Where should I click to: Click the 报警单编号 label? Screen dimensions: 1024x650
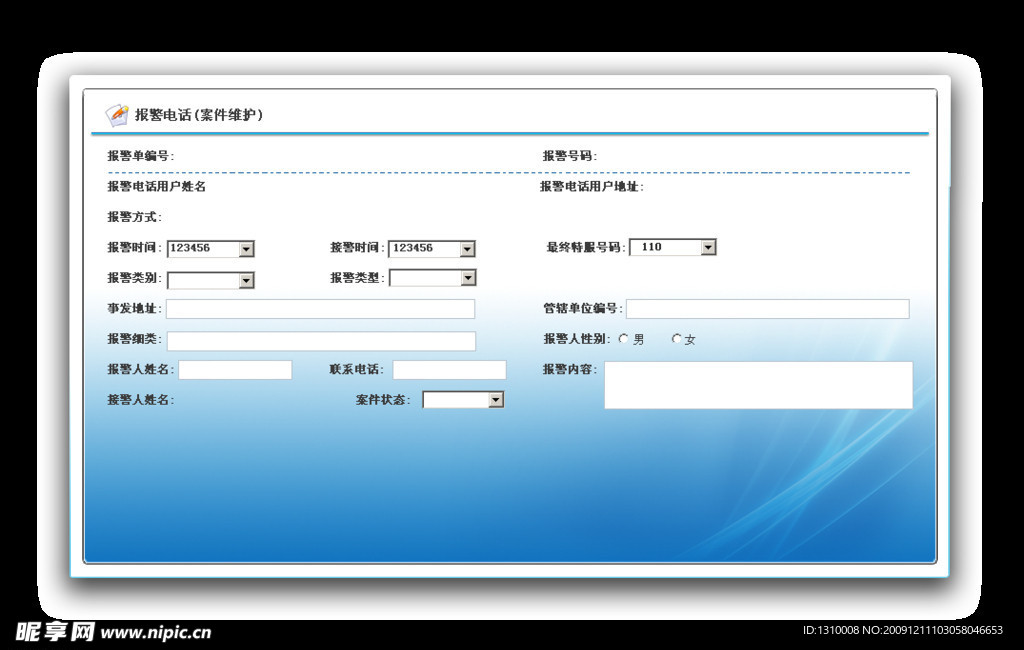click(x=140, y=156)
